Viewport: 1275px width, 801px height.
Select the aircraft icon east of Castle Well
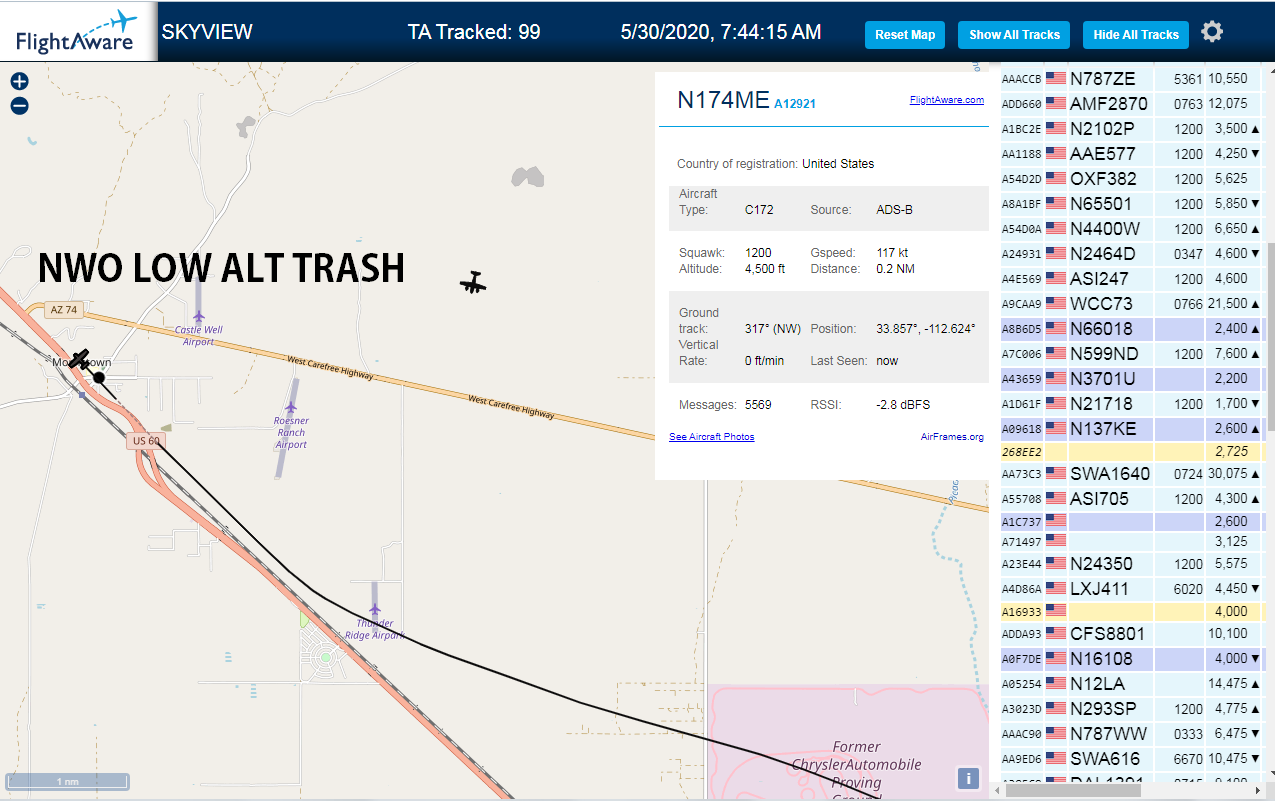coord(473,283)
